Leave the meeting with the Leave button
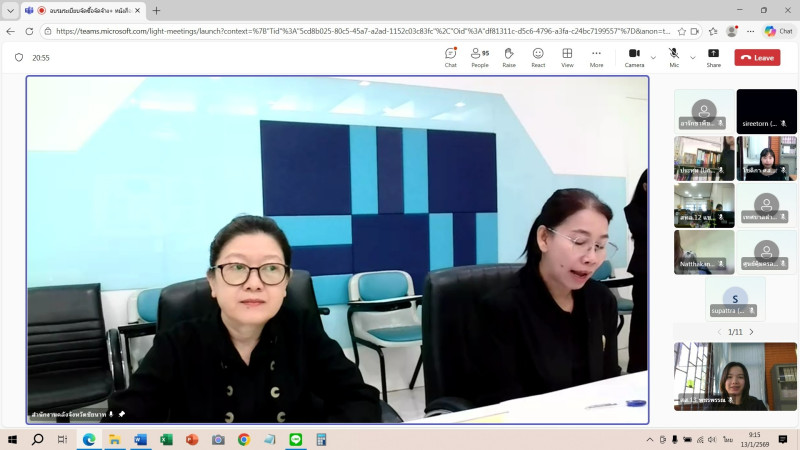 (x=757, y=58)
